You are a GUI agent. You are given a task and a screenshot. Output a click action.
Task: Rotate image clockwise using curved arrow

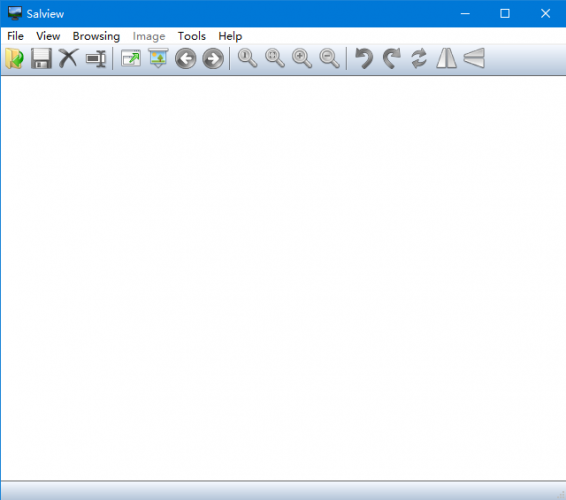(392, 58)
